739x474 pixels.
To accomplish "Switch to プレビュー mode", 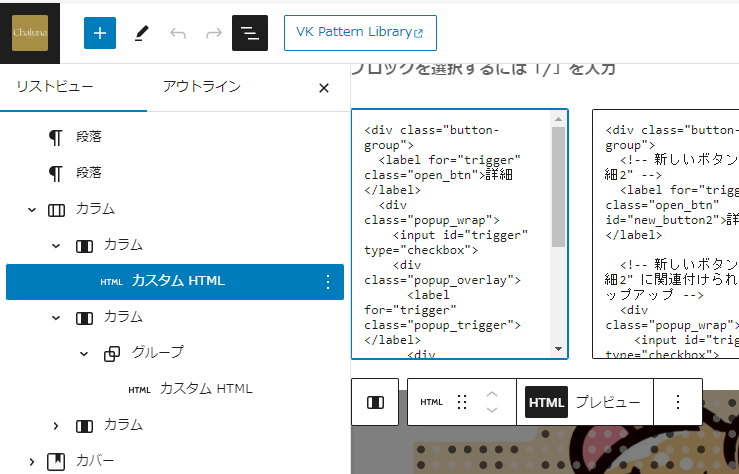I will coord(608,402).
